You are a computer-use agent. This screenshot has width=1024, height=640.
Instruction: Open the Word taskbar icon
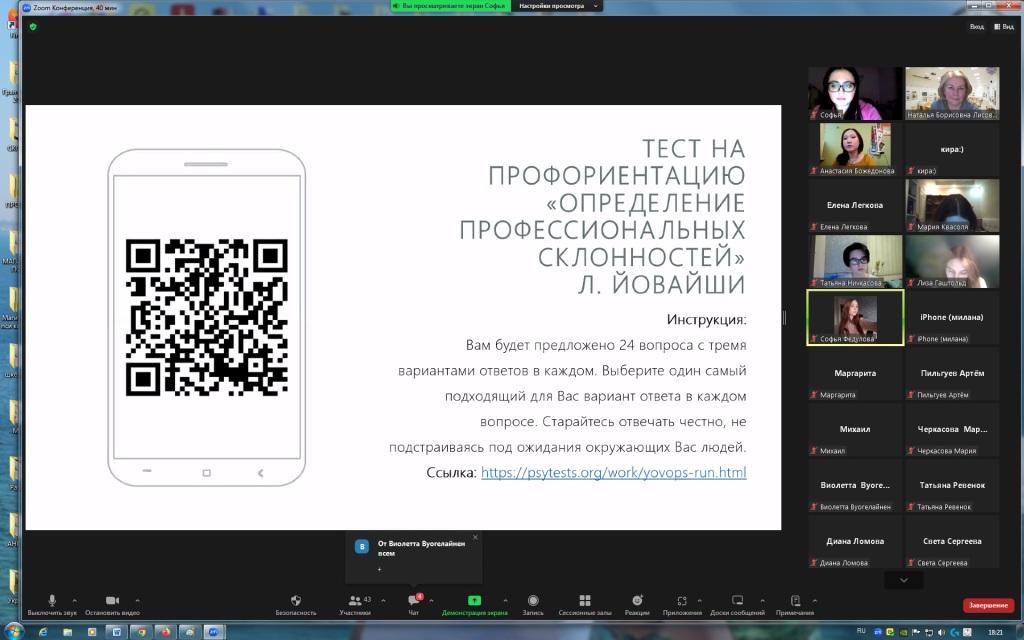tap(116, 632)
